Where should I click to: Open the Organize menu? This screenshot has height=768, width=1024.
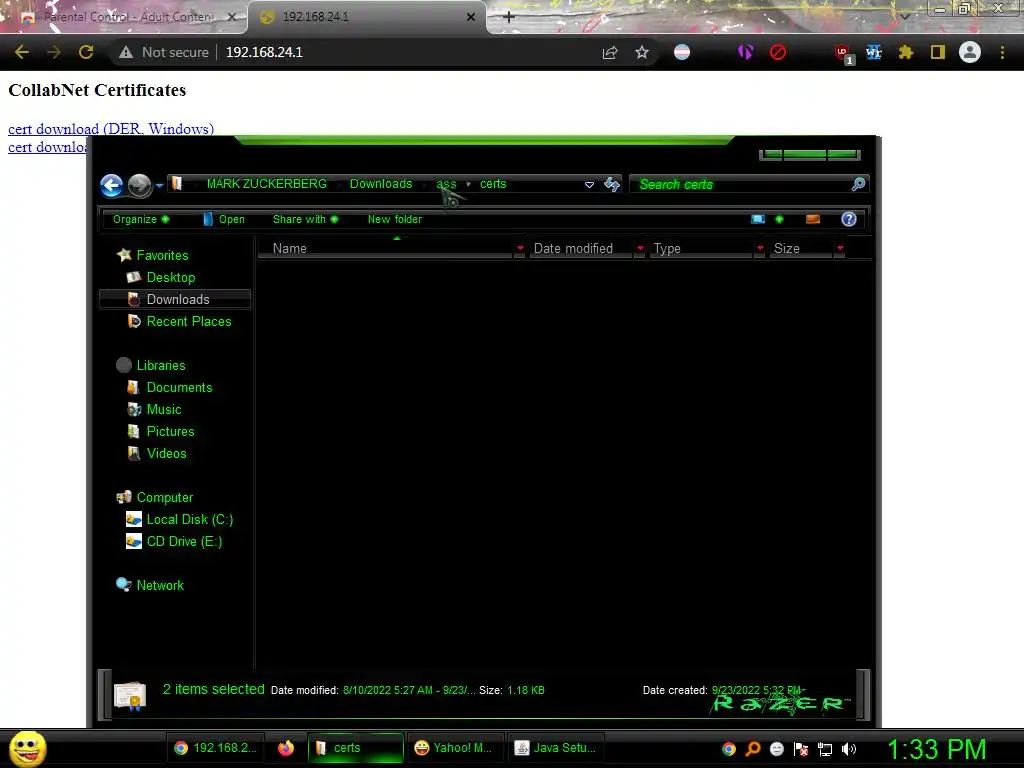tap(140, 219)
